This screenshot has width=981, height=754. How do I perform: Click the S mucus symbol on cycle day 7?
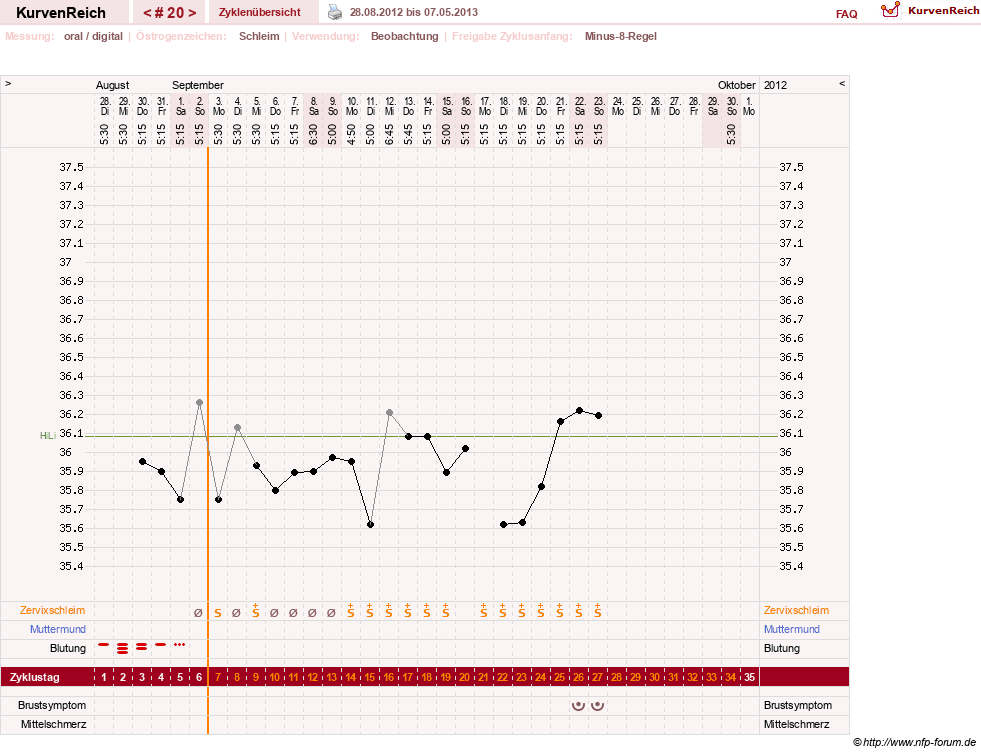218,613
